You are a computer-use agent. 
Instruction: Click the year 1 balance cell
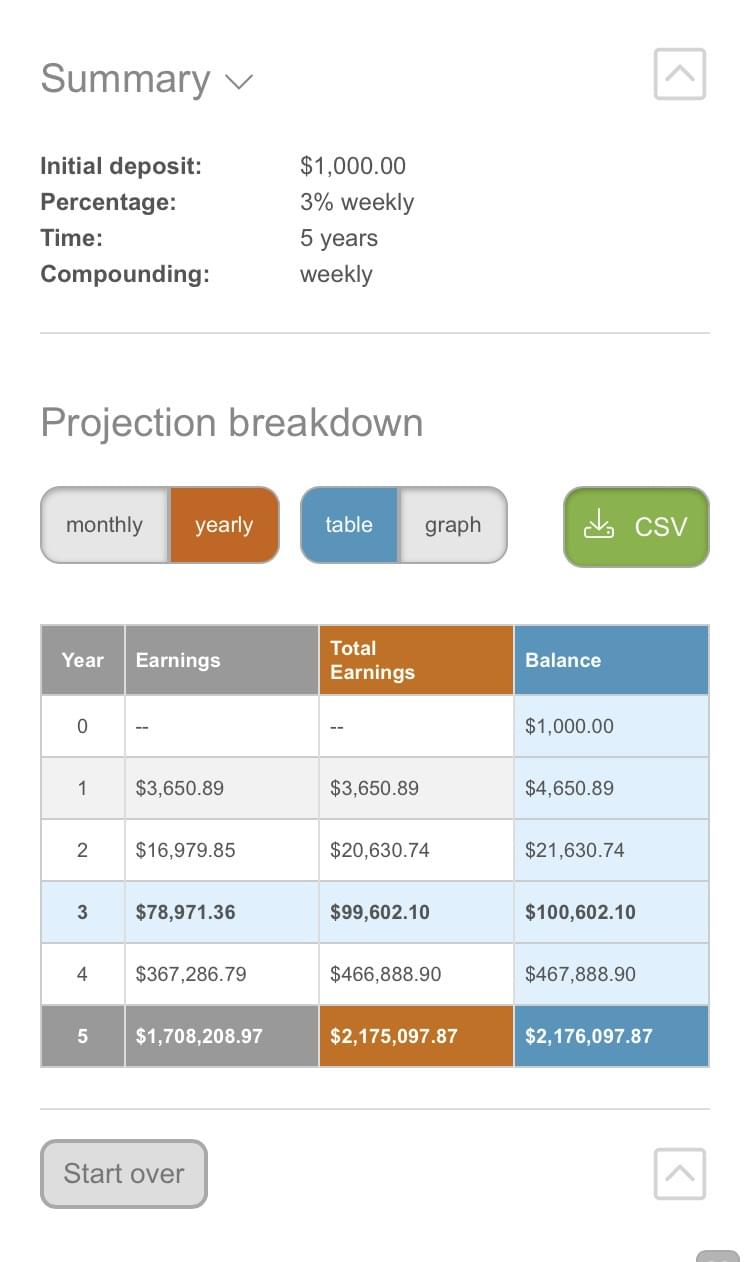[x=611, y=788]
